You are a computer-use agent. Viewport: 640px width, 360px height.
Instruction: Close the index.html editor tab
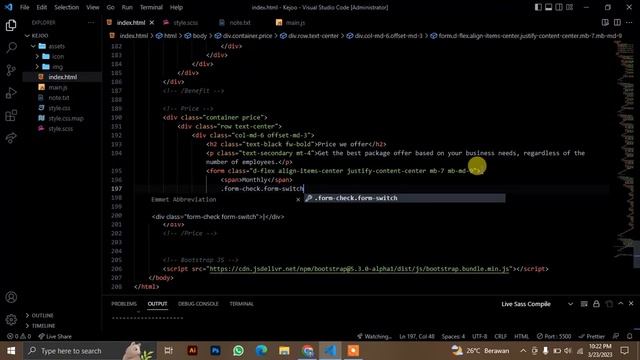click(152, 22)
